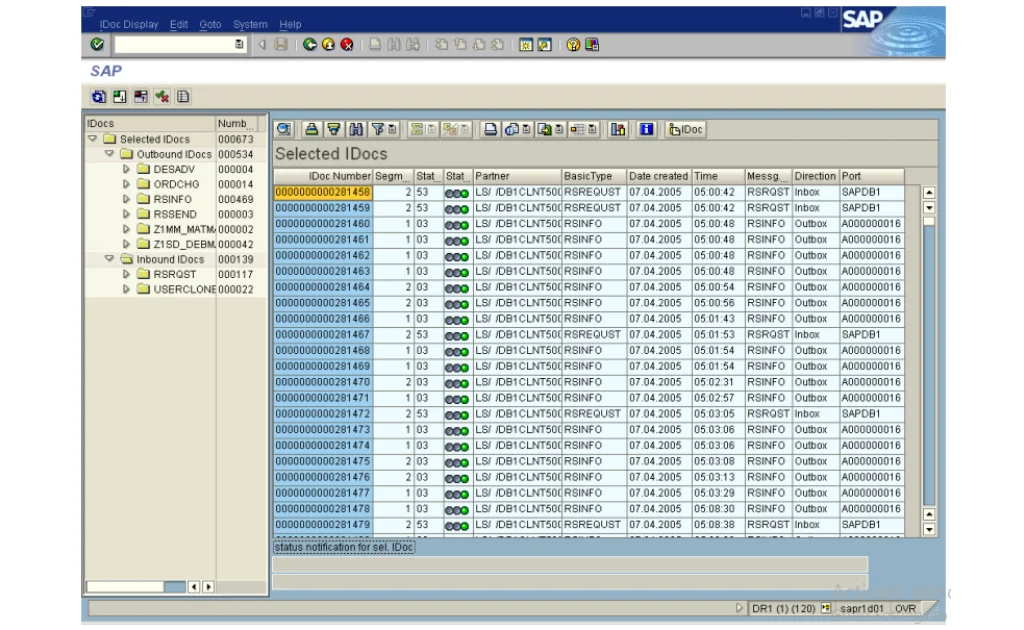Select the Z1SD_DEBM folder in the tree
Image resolution: width=1024 pixels, height=630 pixels.
coord(184,244)
